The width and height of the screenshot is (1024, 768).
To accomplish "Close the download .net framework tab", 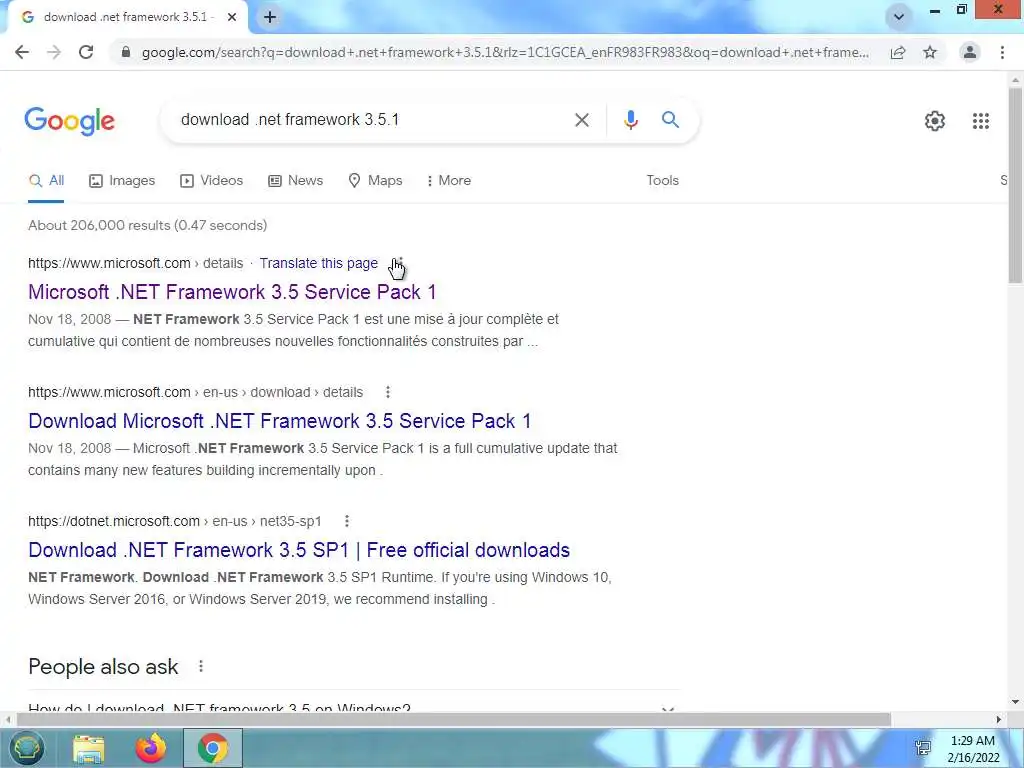I will tap(232, 17).
